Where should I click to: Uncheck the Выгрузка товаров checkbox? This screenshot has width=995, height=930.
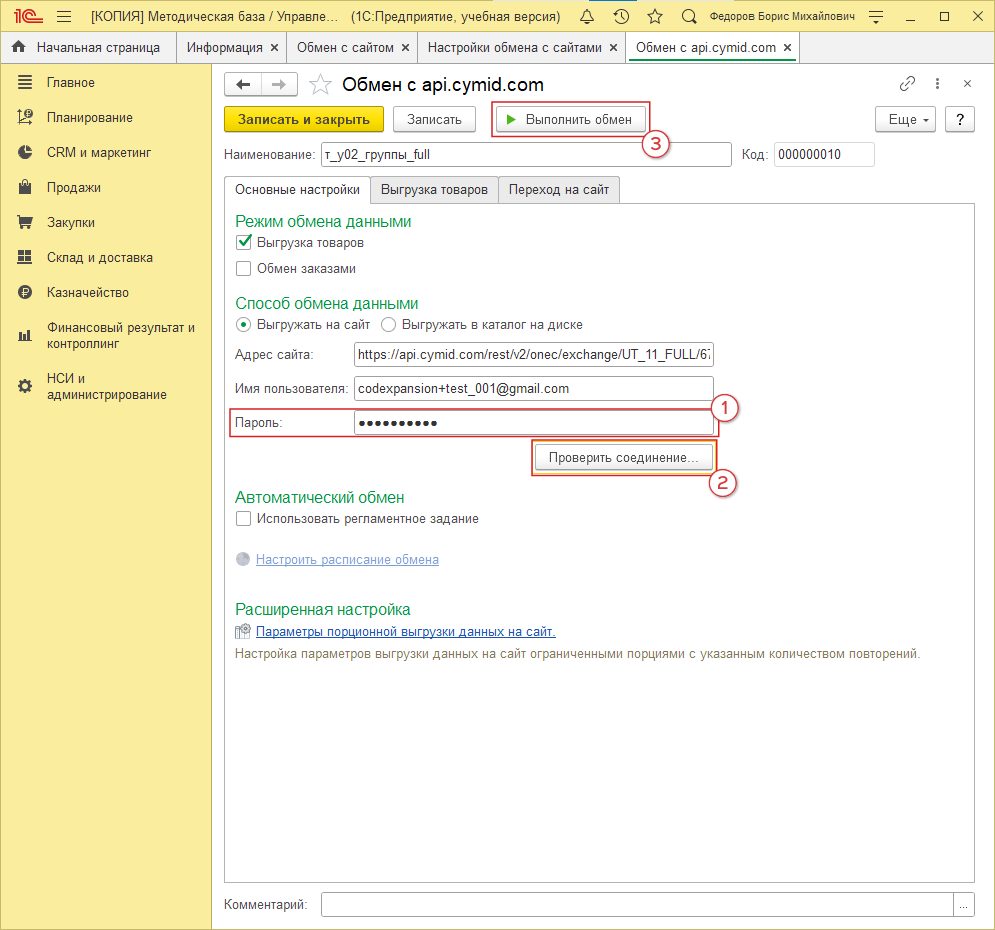[243, 242]
